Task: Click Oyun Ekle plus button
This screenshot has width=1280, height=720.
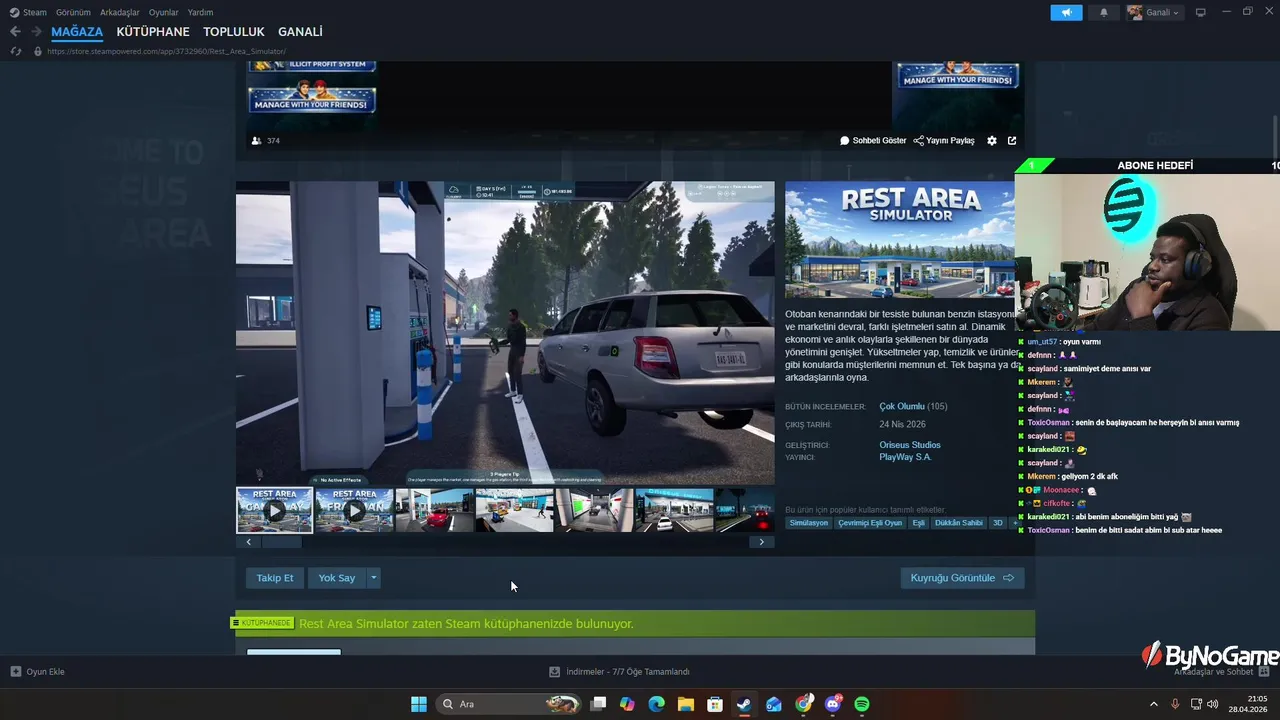Action: [38, 672]
